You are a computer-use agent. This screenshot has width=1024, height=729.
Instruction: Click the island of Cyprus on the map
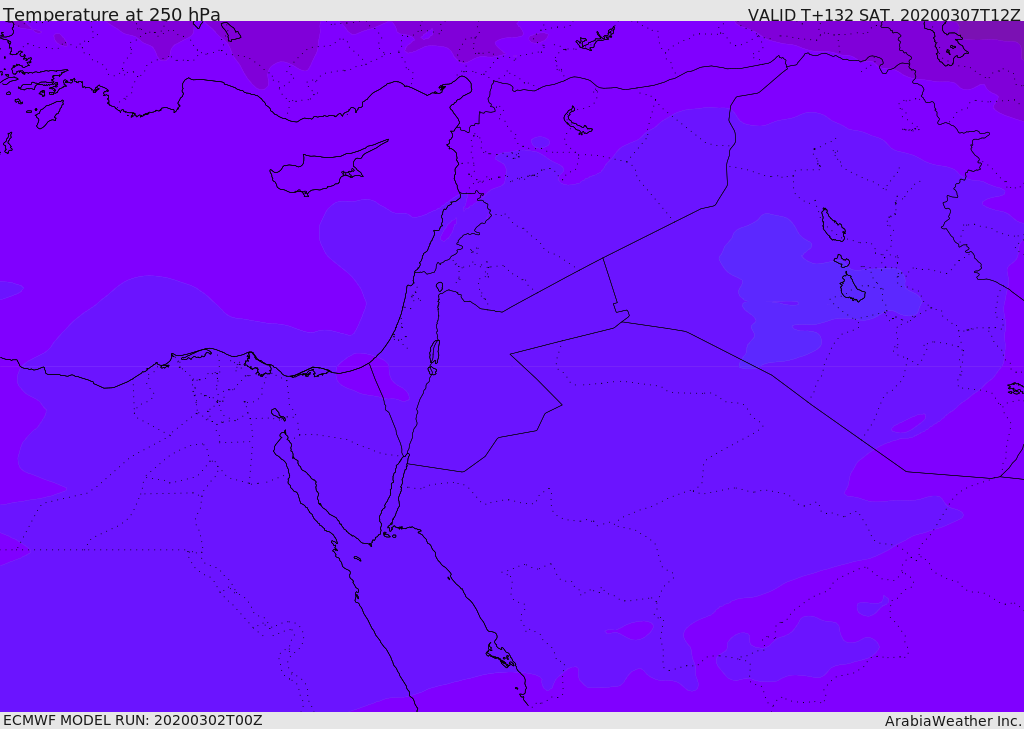(327, 170)
